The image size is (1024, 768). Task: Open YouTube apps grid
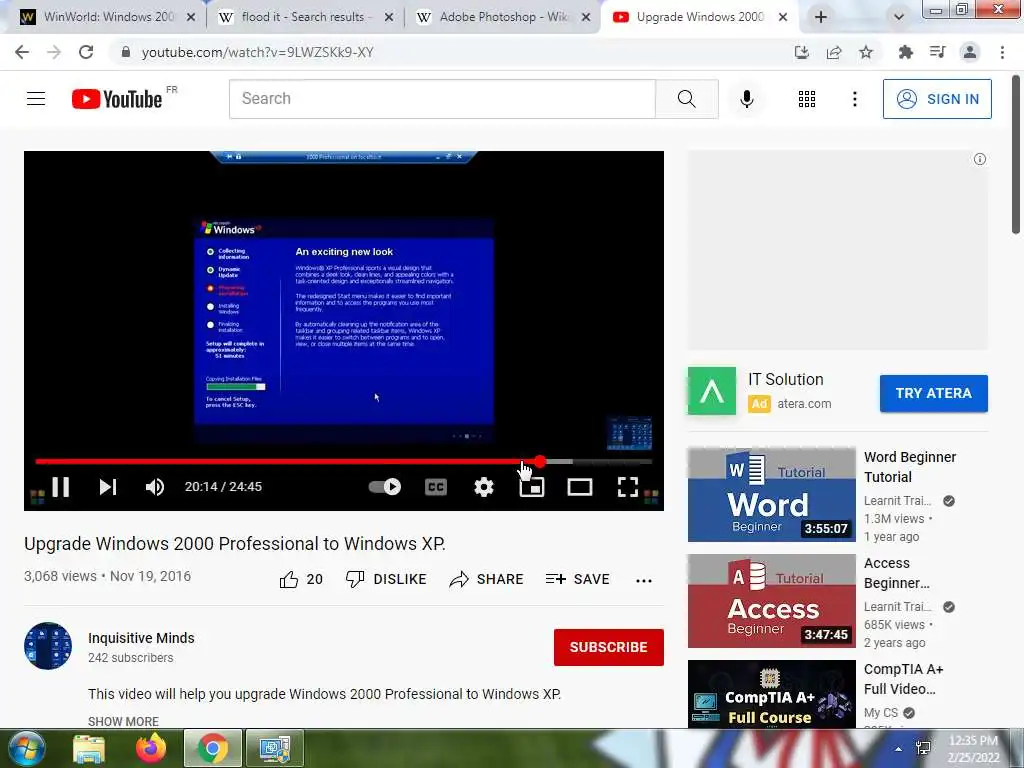pyautogui.click(x=807, y=99)
